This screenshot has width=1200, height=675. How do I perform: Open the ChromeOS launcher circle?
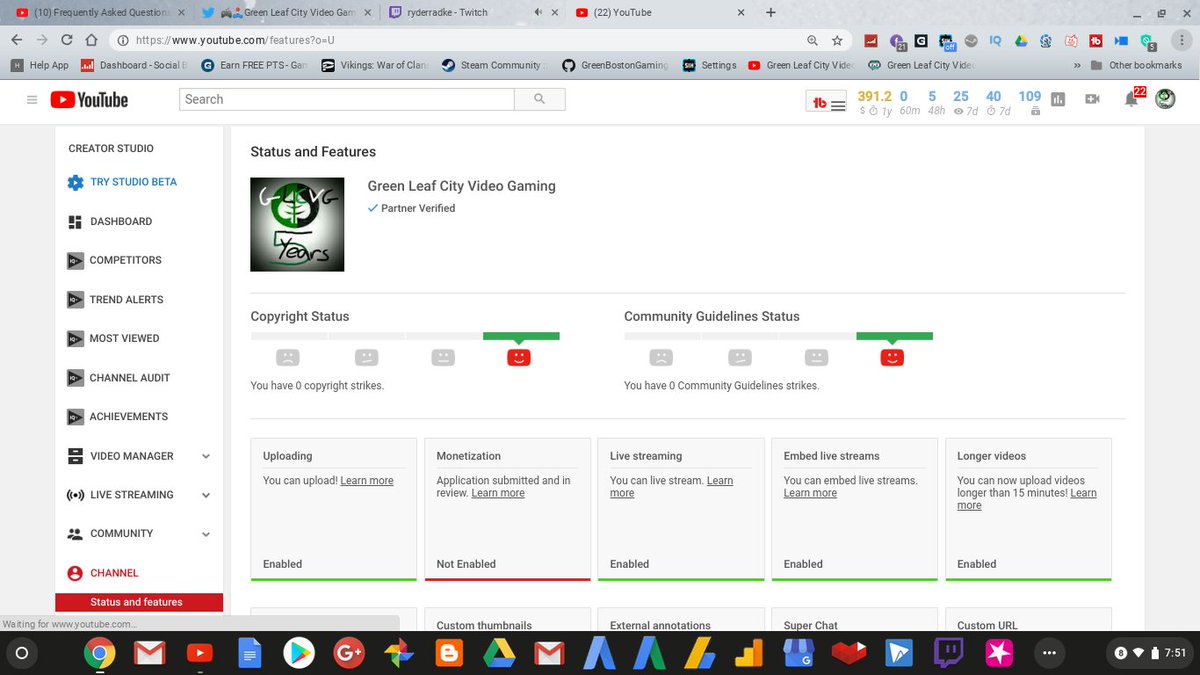pos(23,654)
